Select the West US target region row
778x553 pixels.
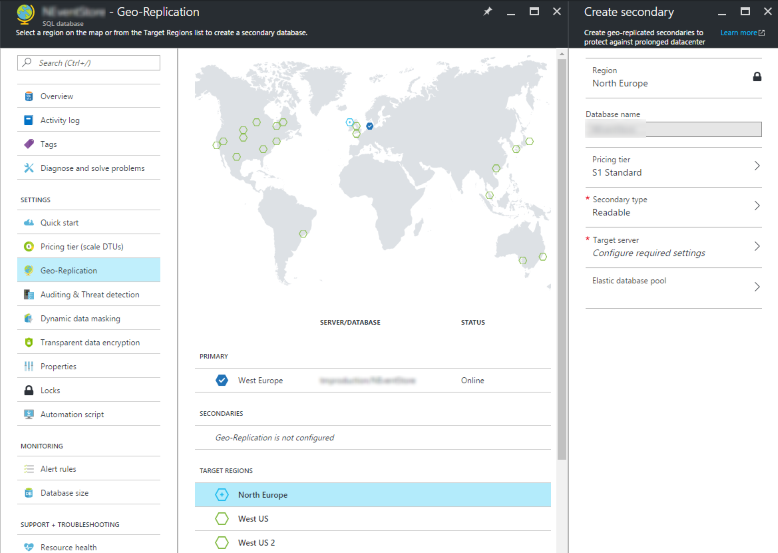[x=373, y=519]
